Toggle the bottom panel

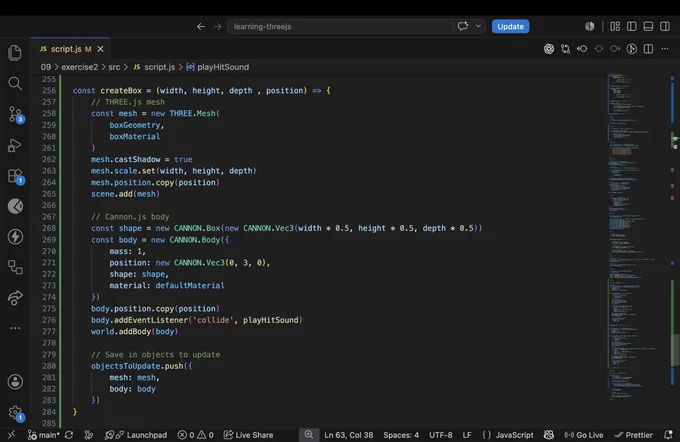648,26
